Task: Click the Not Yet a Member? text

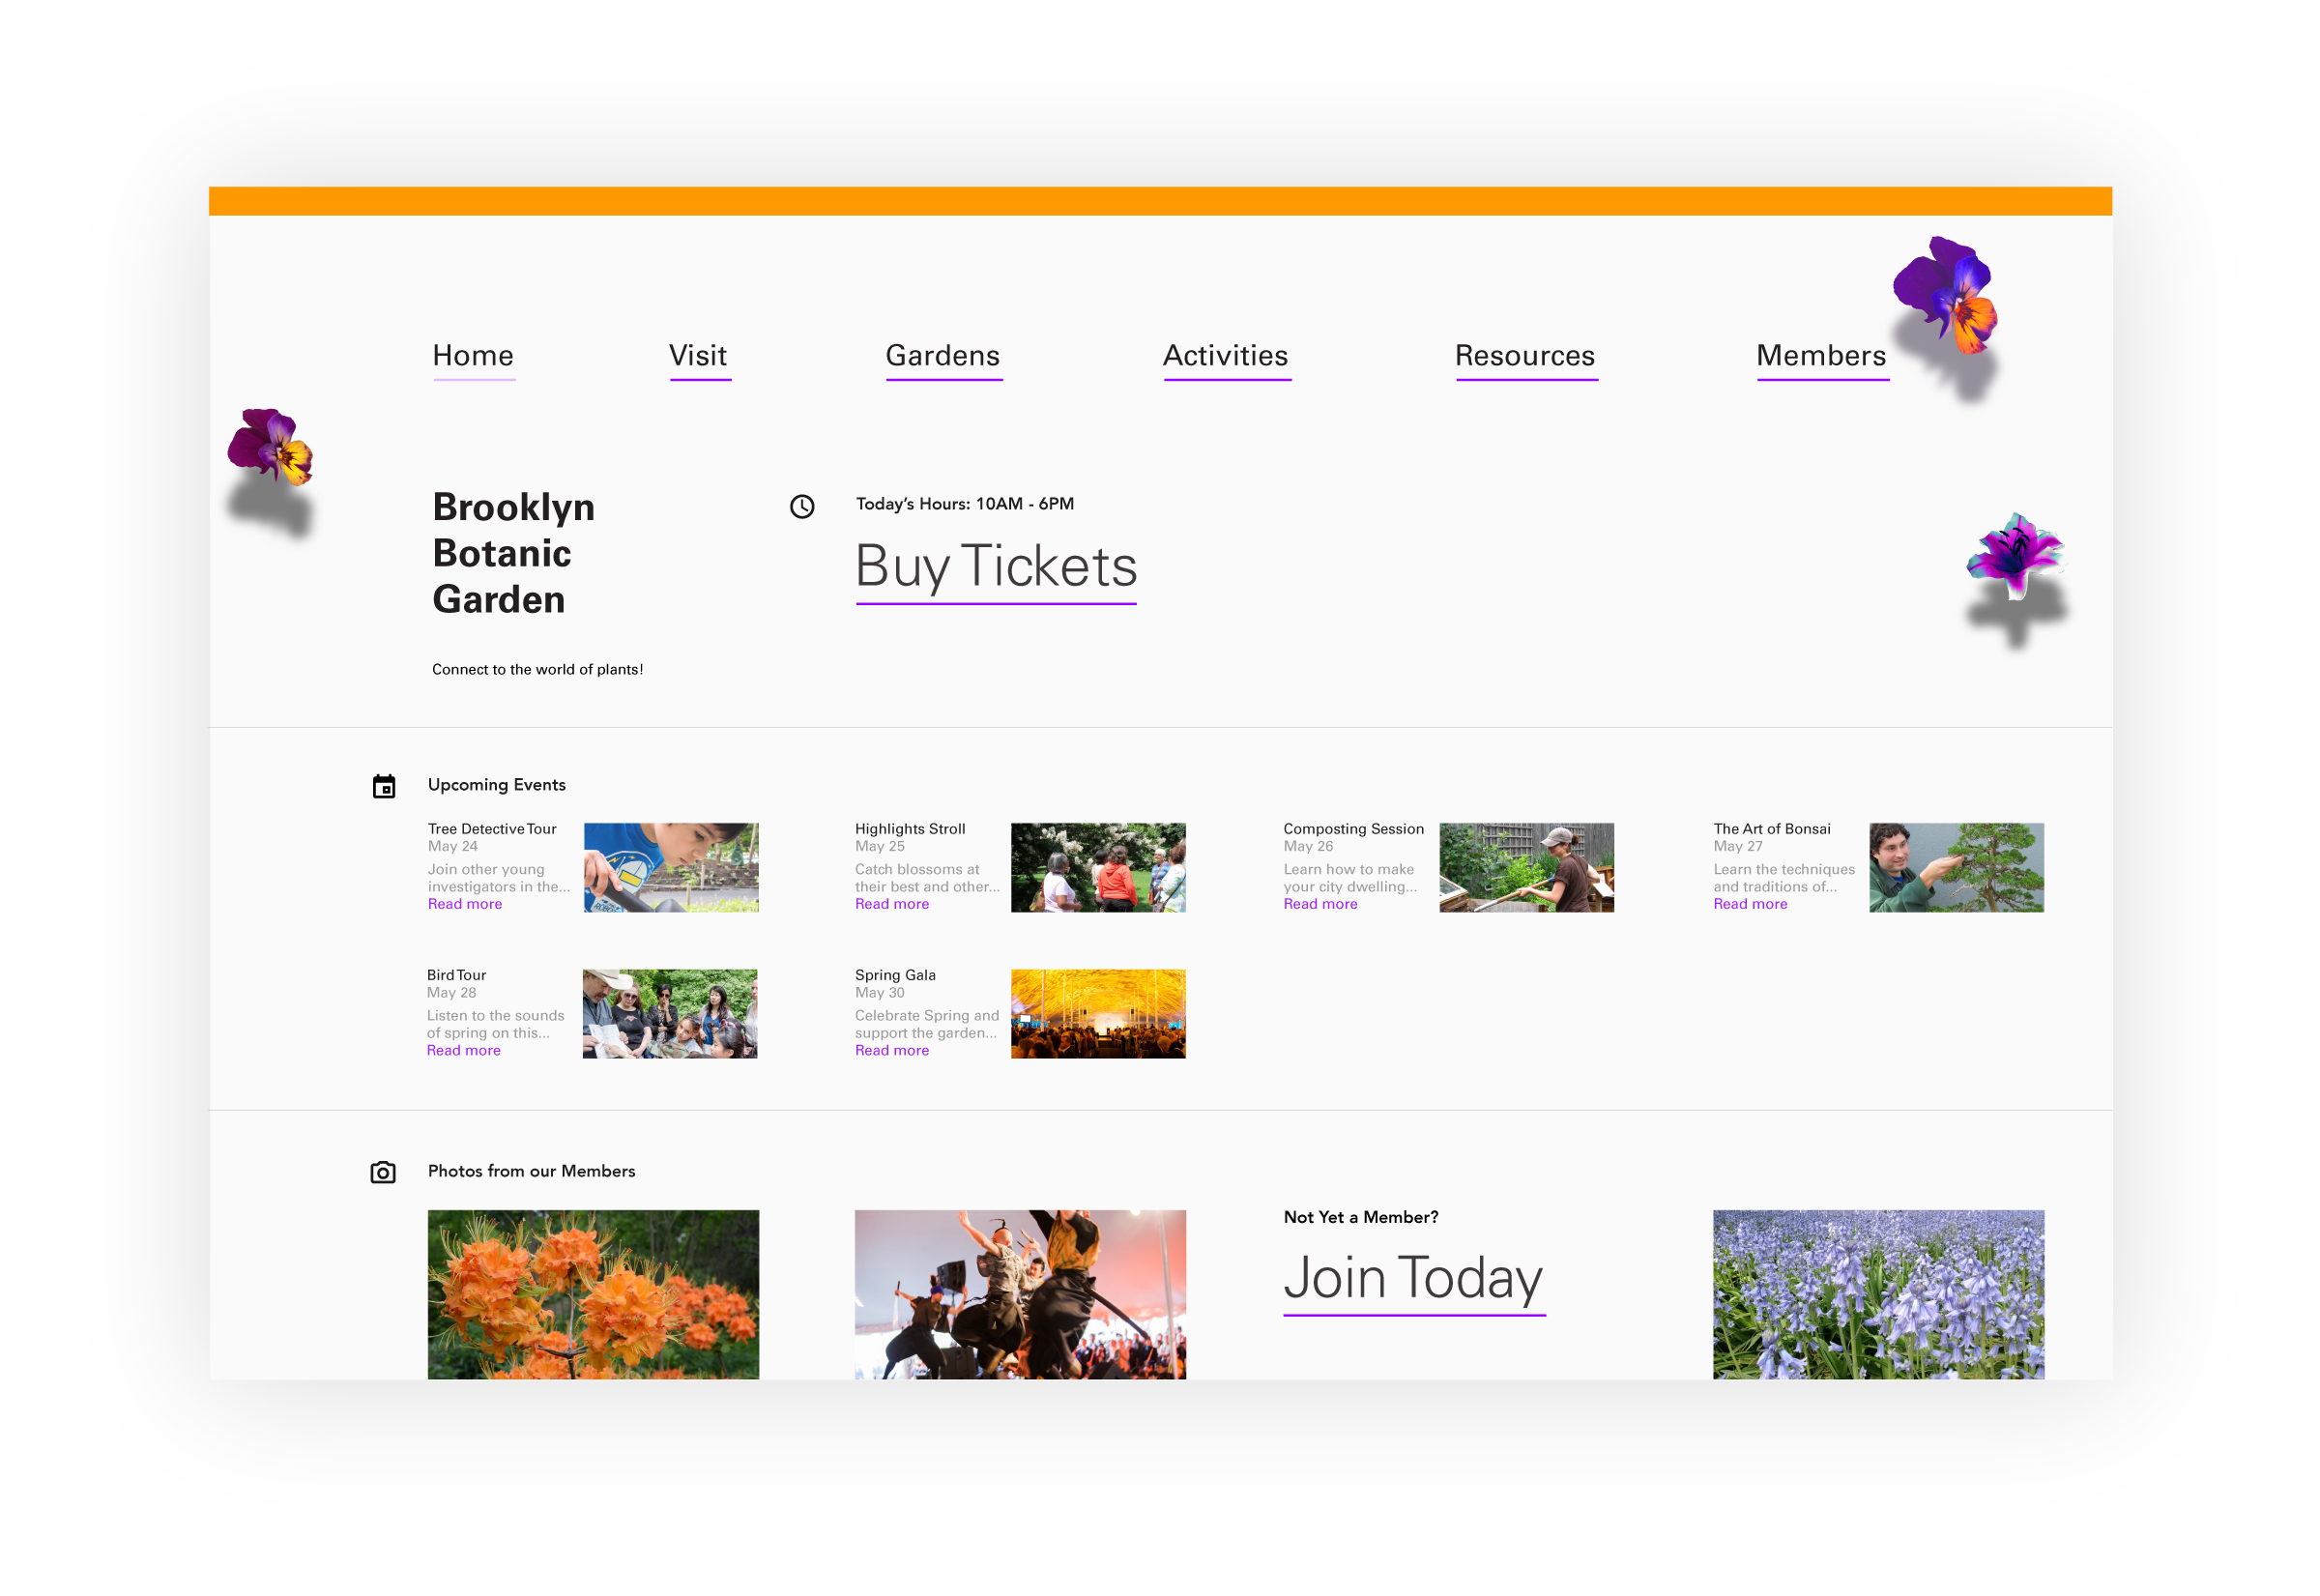Action: tap(1361, 1217)
